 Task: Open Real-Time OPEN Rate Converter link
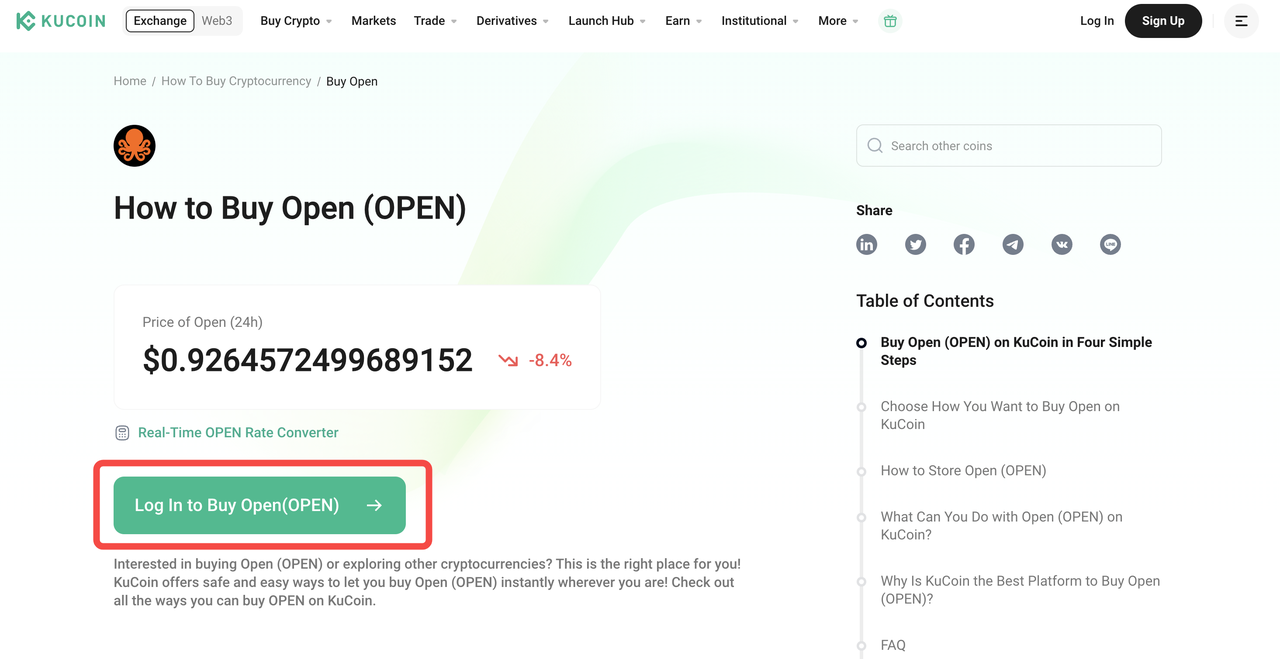point(238,433)
